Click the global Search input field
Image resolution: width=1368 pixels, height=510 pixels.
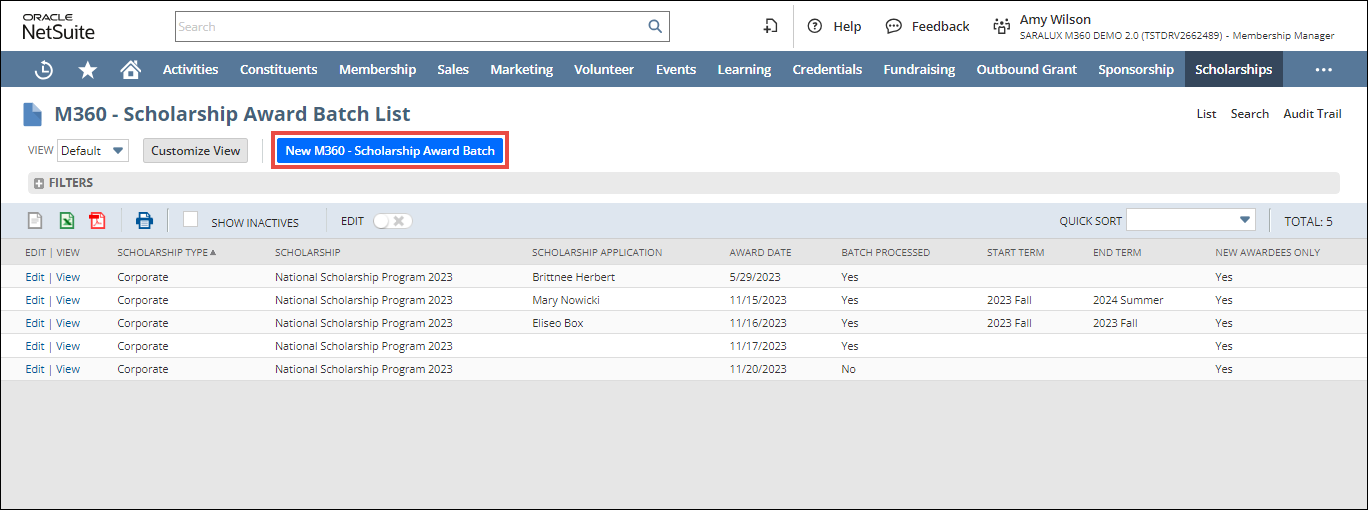click(410, 27)
